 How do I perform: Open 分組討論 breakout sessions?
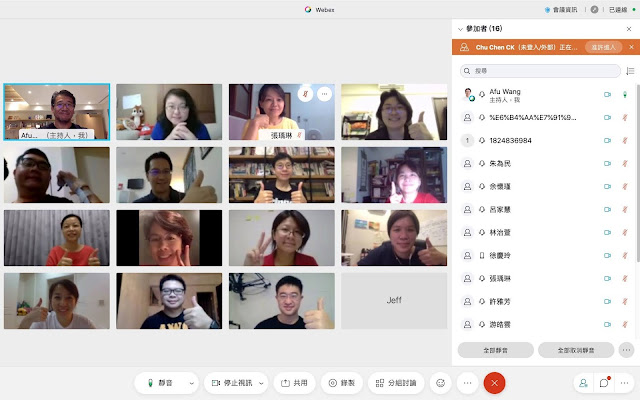point(396,383)
